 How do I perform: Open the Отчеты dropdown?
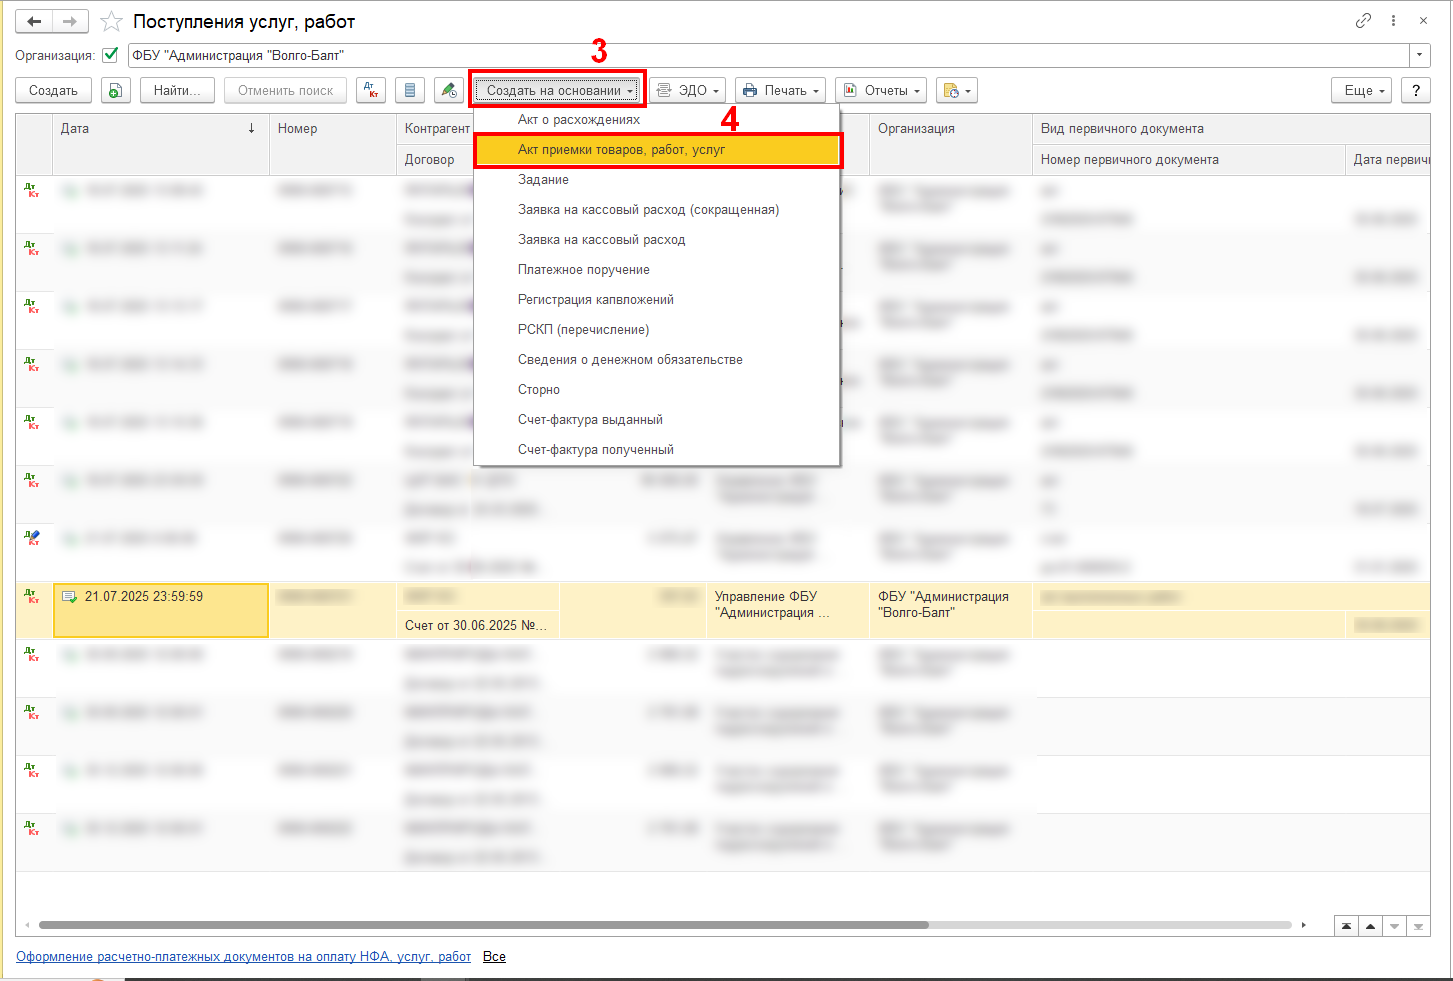[881, 90]
